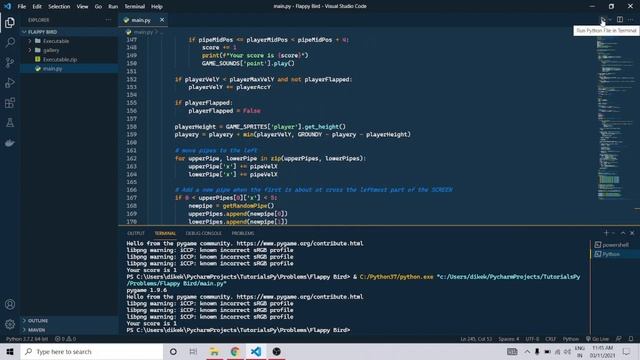Switch to the DEBUG CONSOLE tab
The height and width of the screenshot is (360, 640).
[204, 233]
